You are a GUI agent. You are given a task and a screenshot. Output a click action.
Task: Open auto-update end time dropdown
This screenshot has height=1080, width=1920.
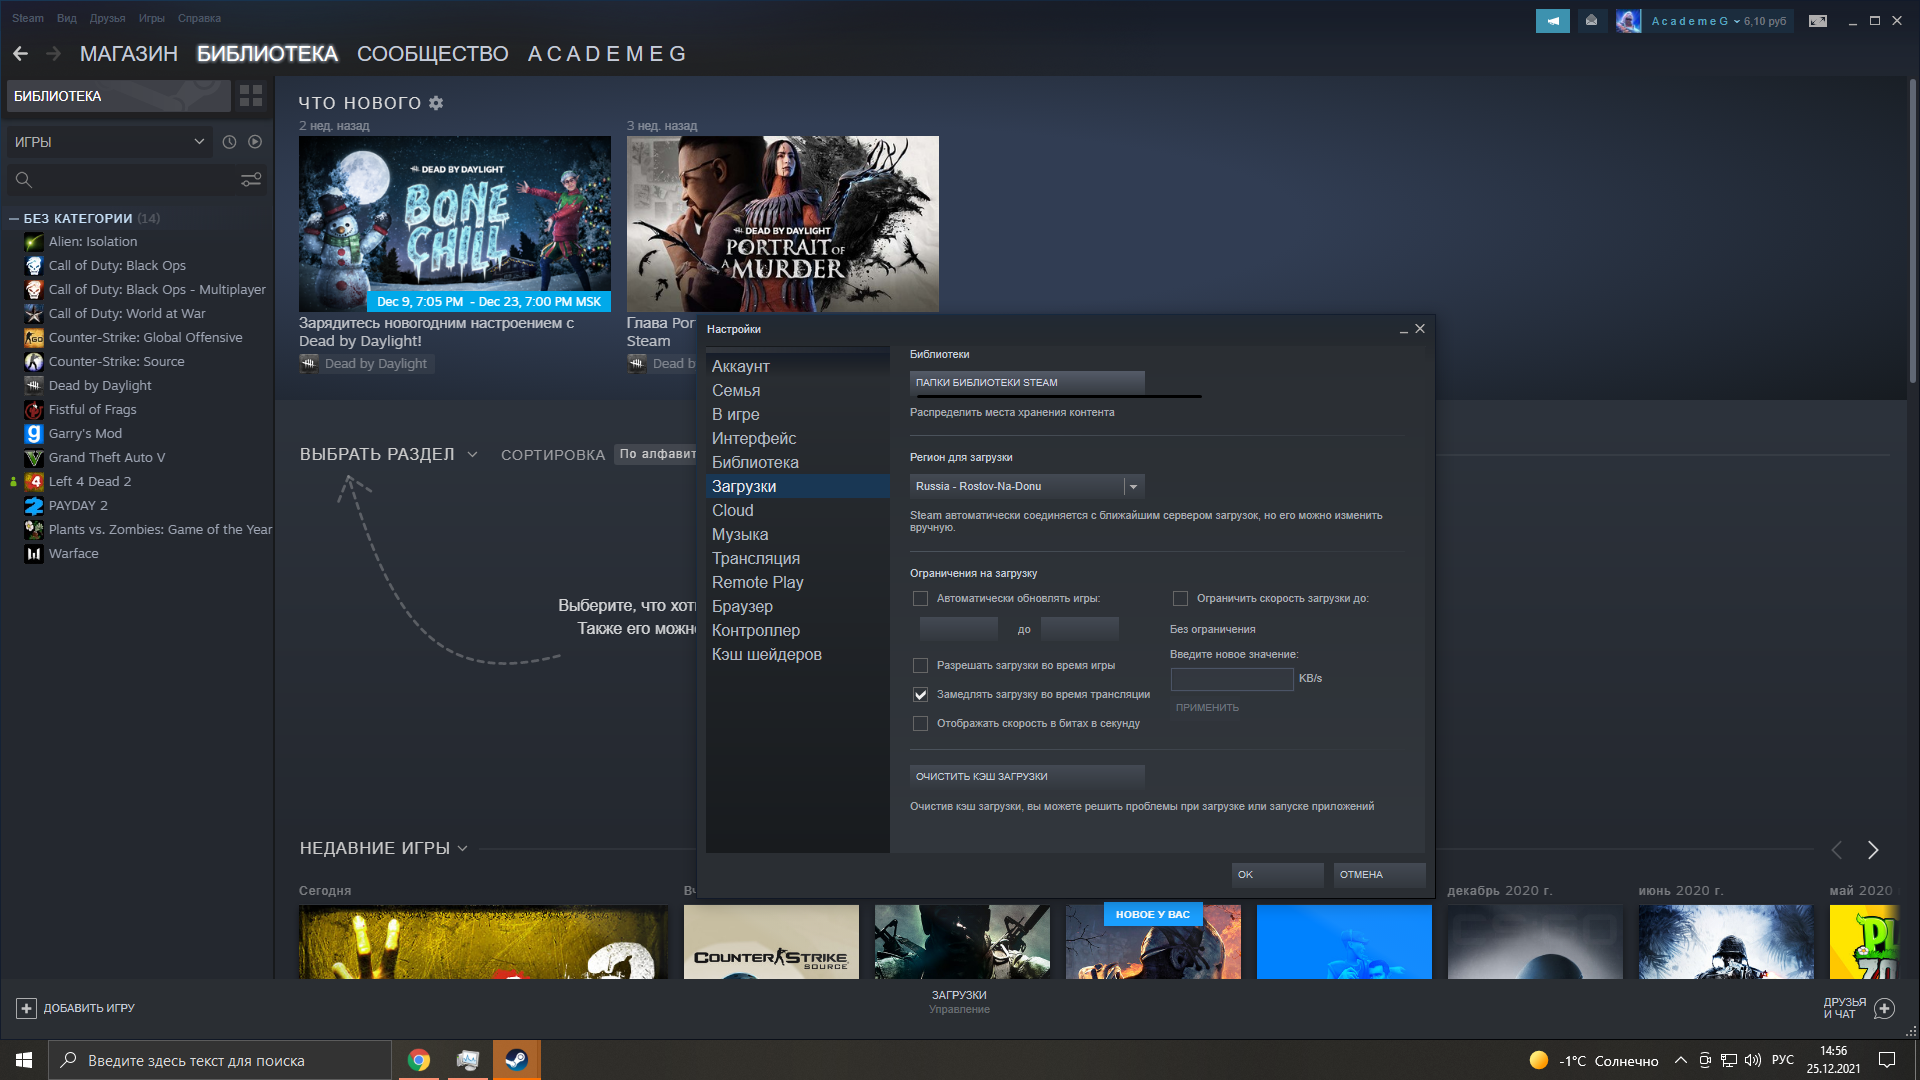click(1080, 629)
